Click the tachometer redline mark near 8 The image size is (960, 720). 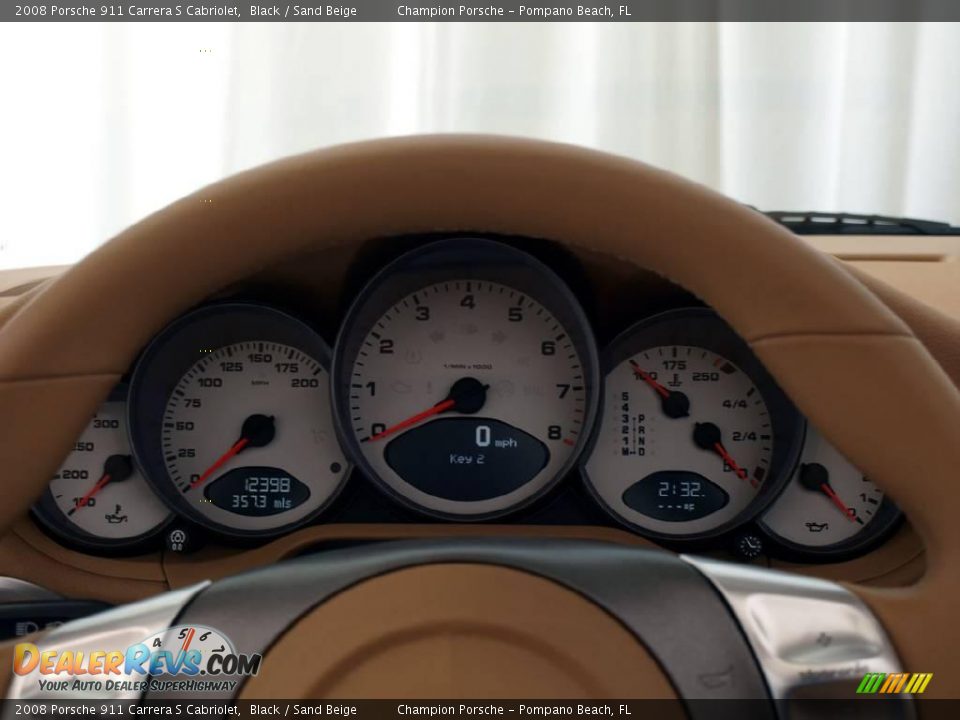pos(569,441)
